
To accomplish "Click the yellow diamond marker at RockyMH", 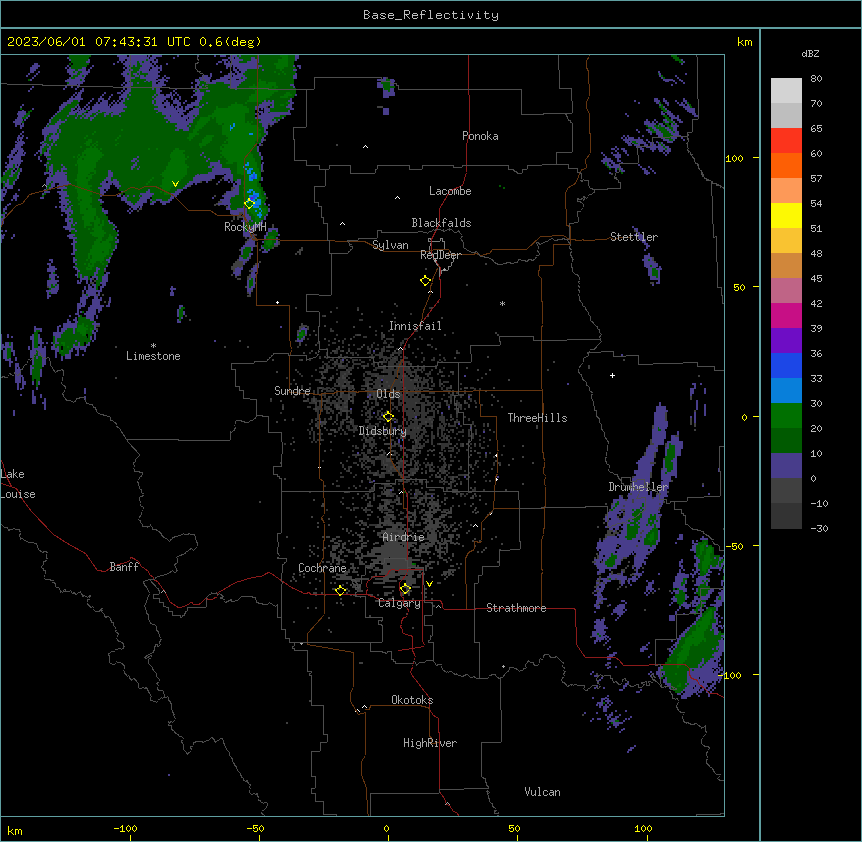I will point(249,204).
